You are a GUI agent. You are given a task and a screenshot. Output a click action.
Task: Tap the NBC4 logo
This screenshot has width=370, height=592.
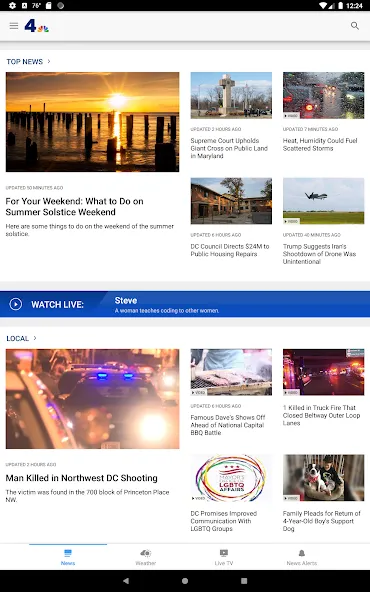point(37,26)
